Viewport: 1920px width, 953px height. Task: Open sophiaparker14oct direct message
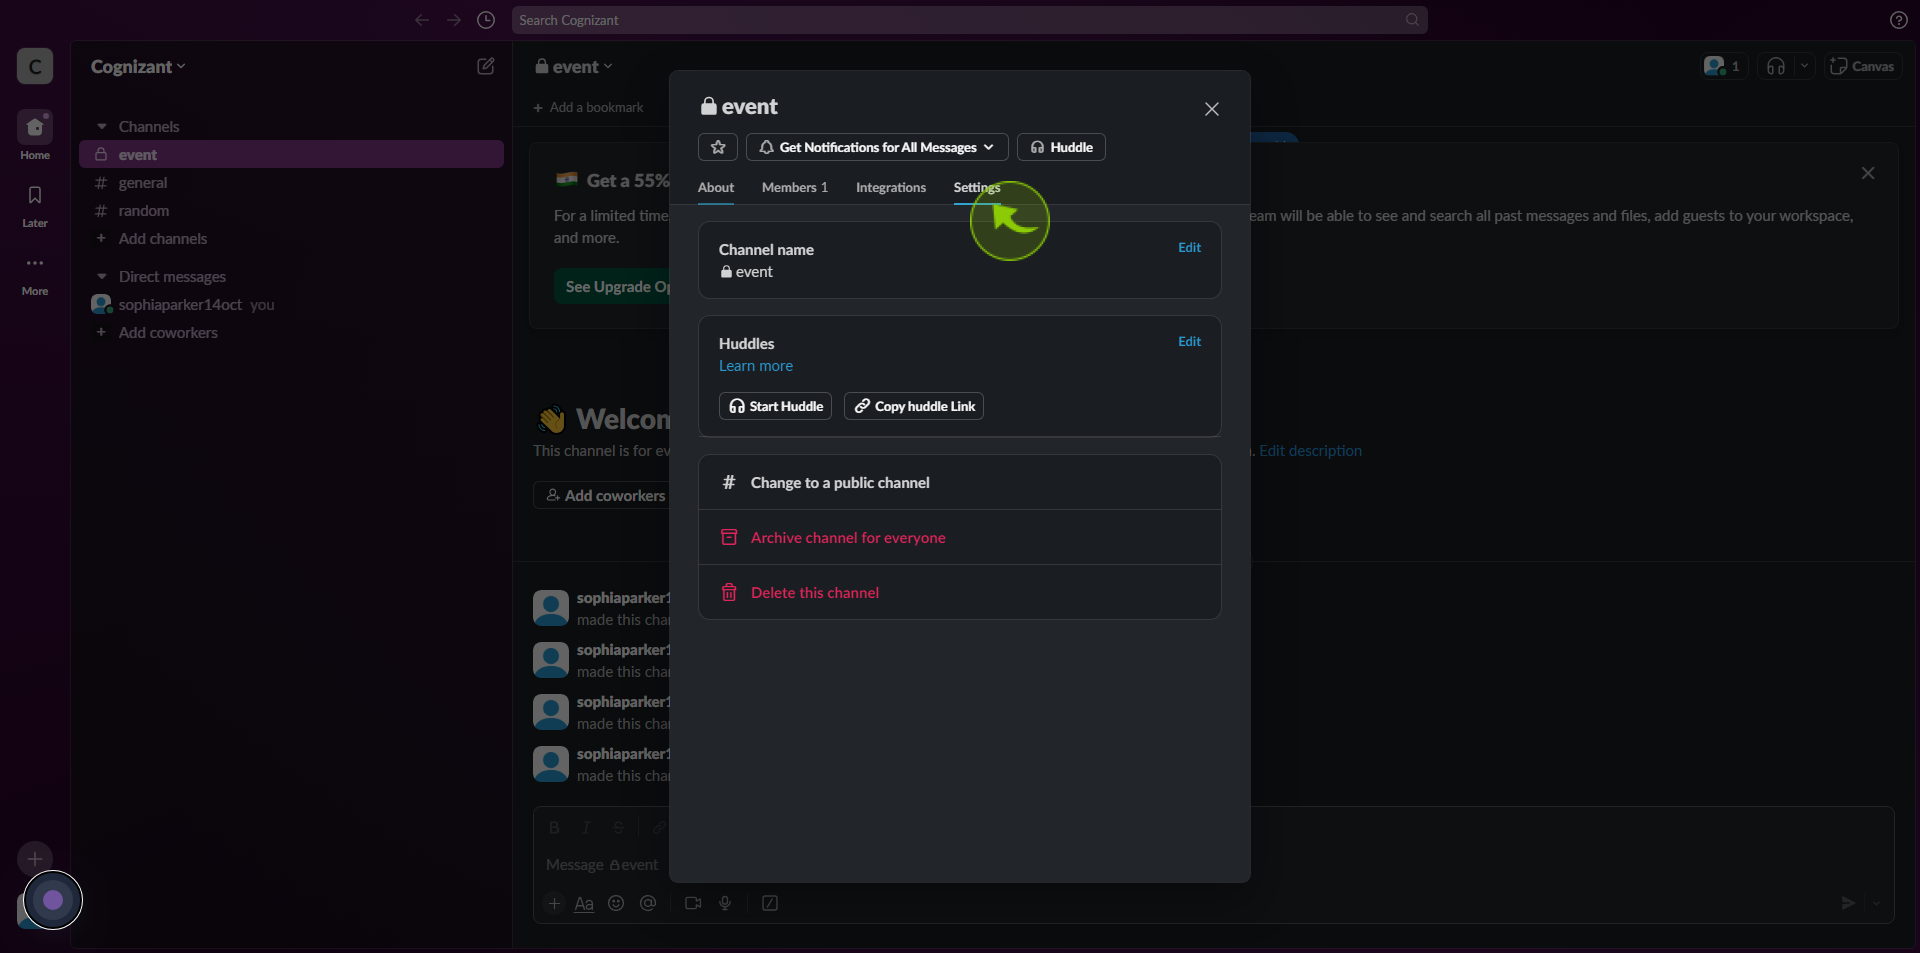coord(291,305)
